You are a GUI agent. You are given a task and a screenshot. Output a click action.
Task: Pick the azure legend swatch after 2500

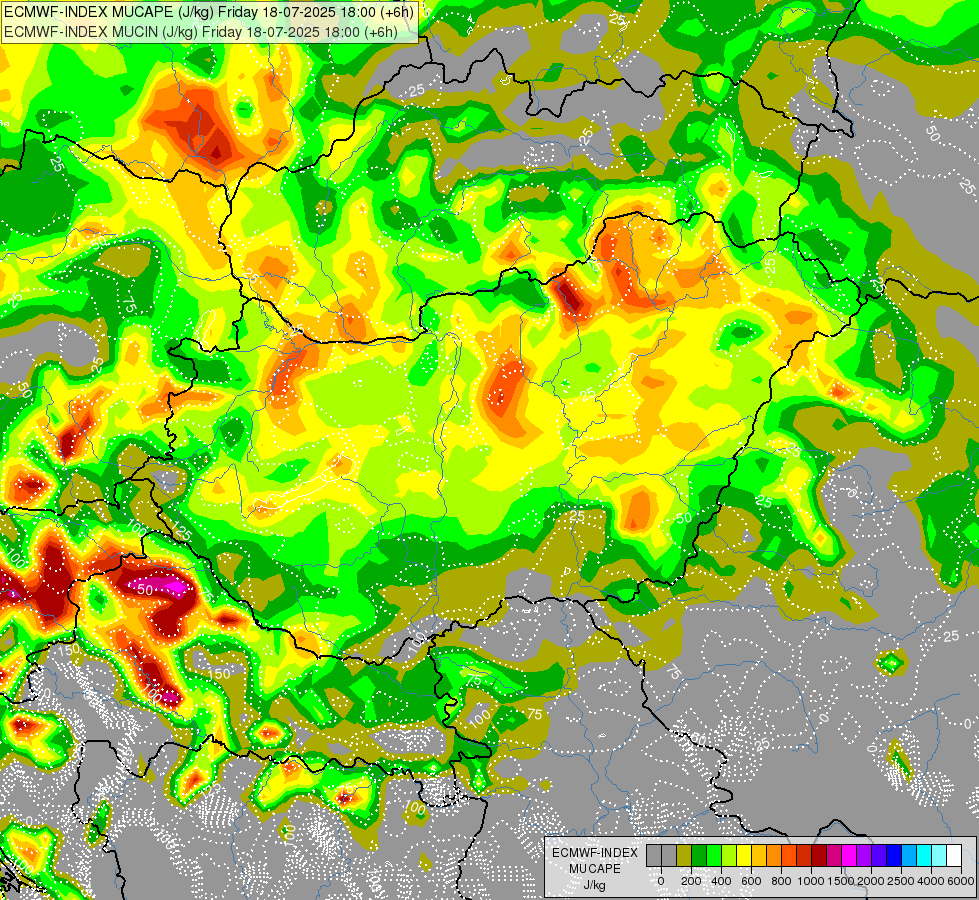(x=910, y=855)
